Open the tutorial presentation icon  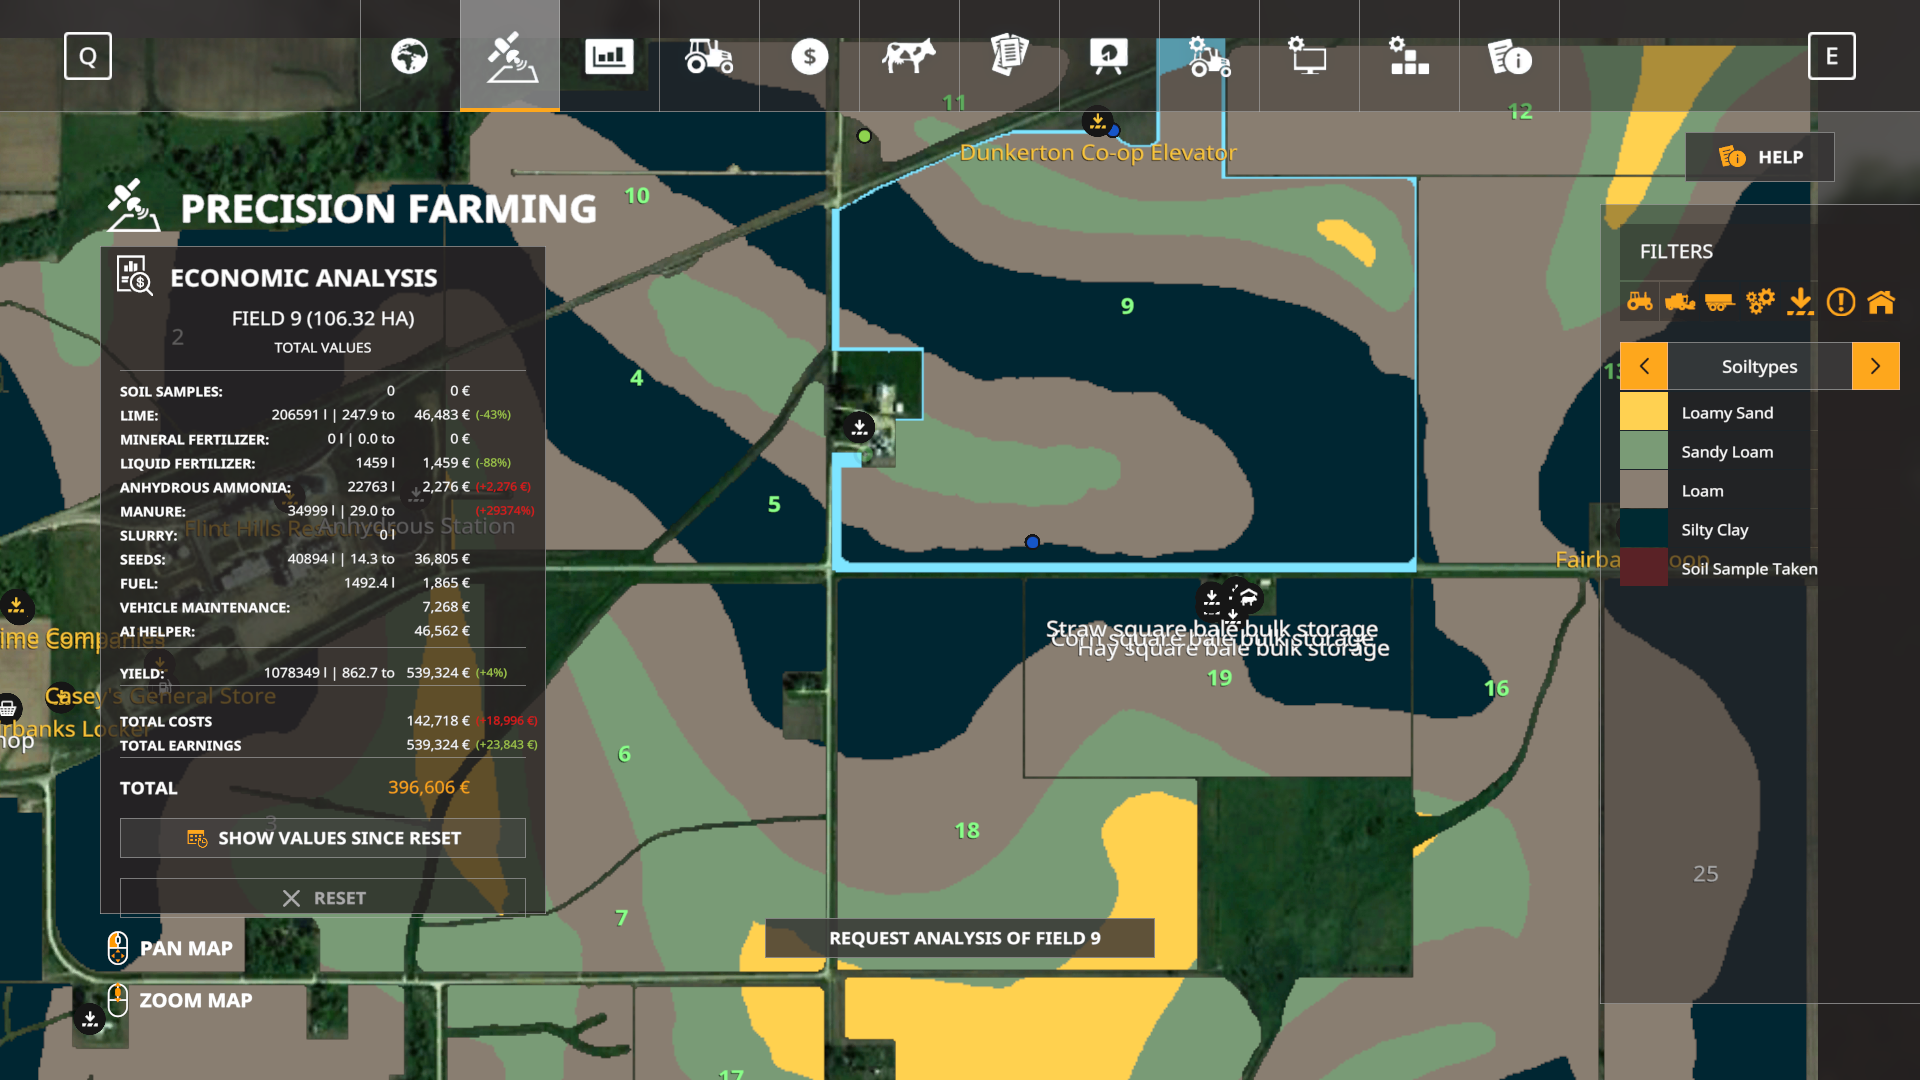1110,56
